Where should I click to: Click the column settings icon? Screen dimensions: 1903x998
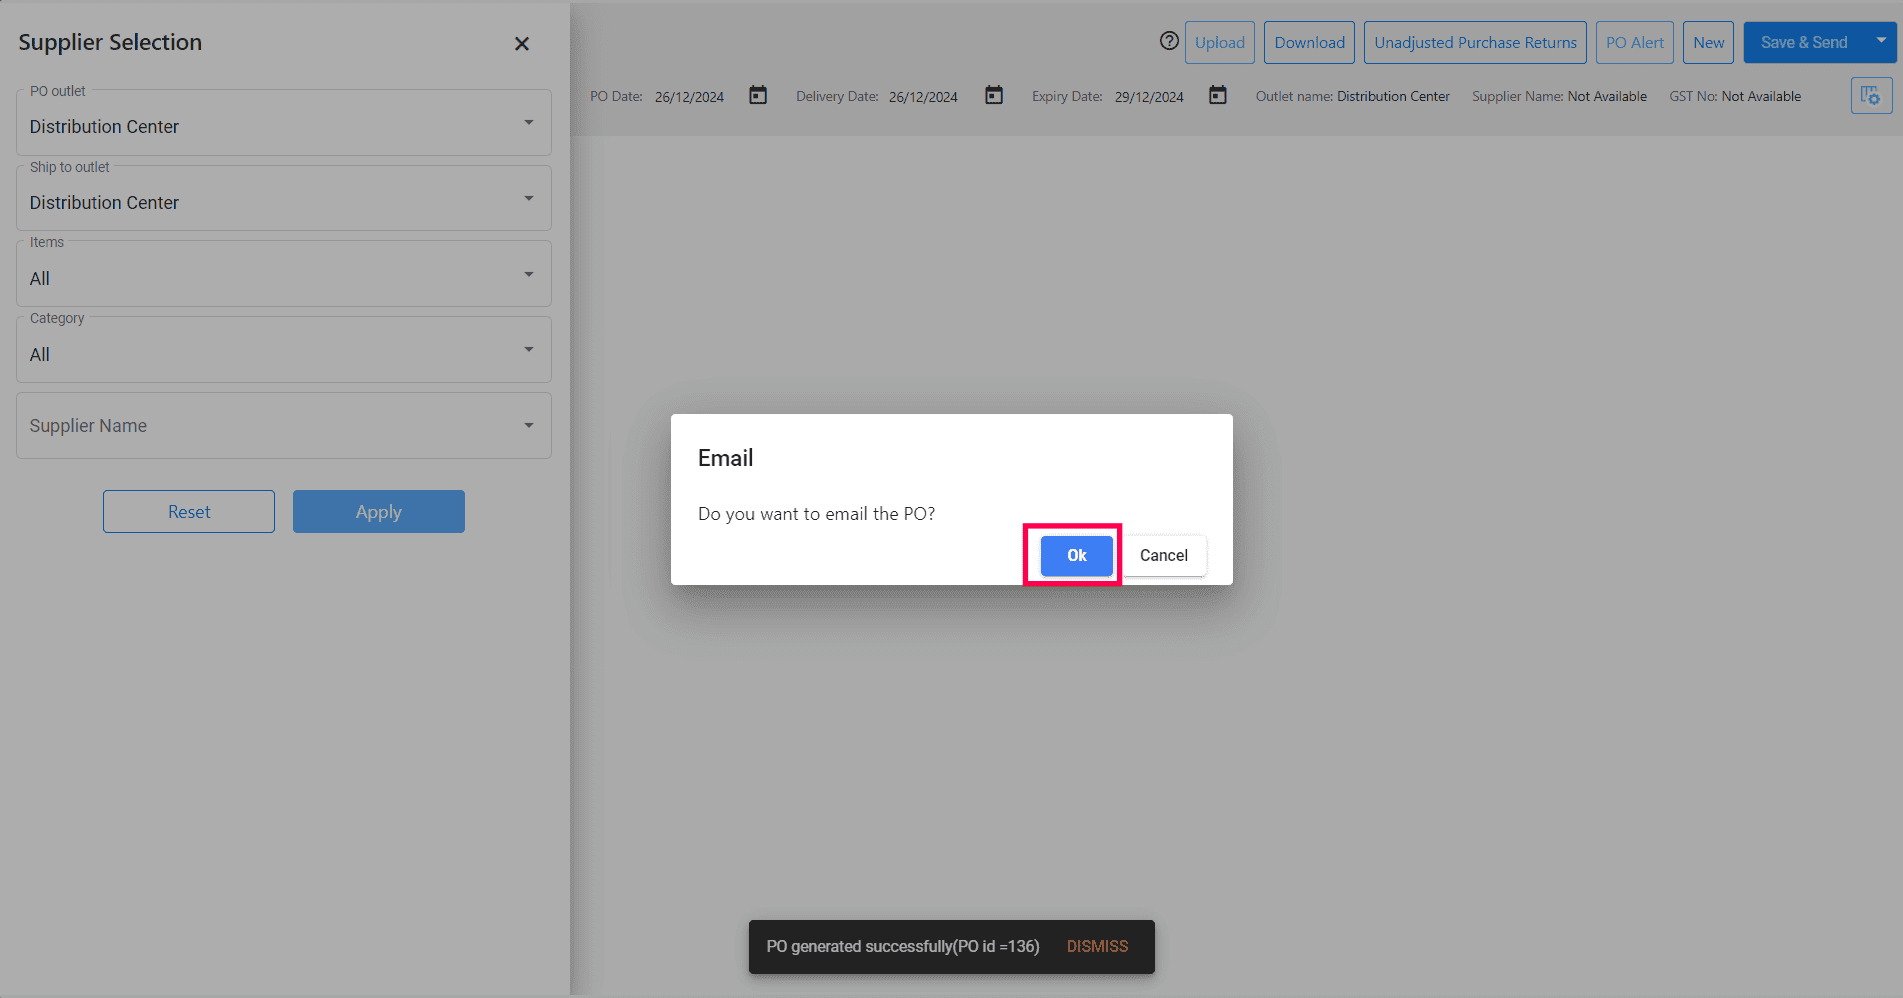(1871, 96)
